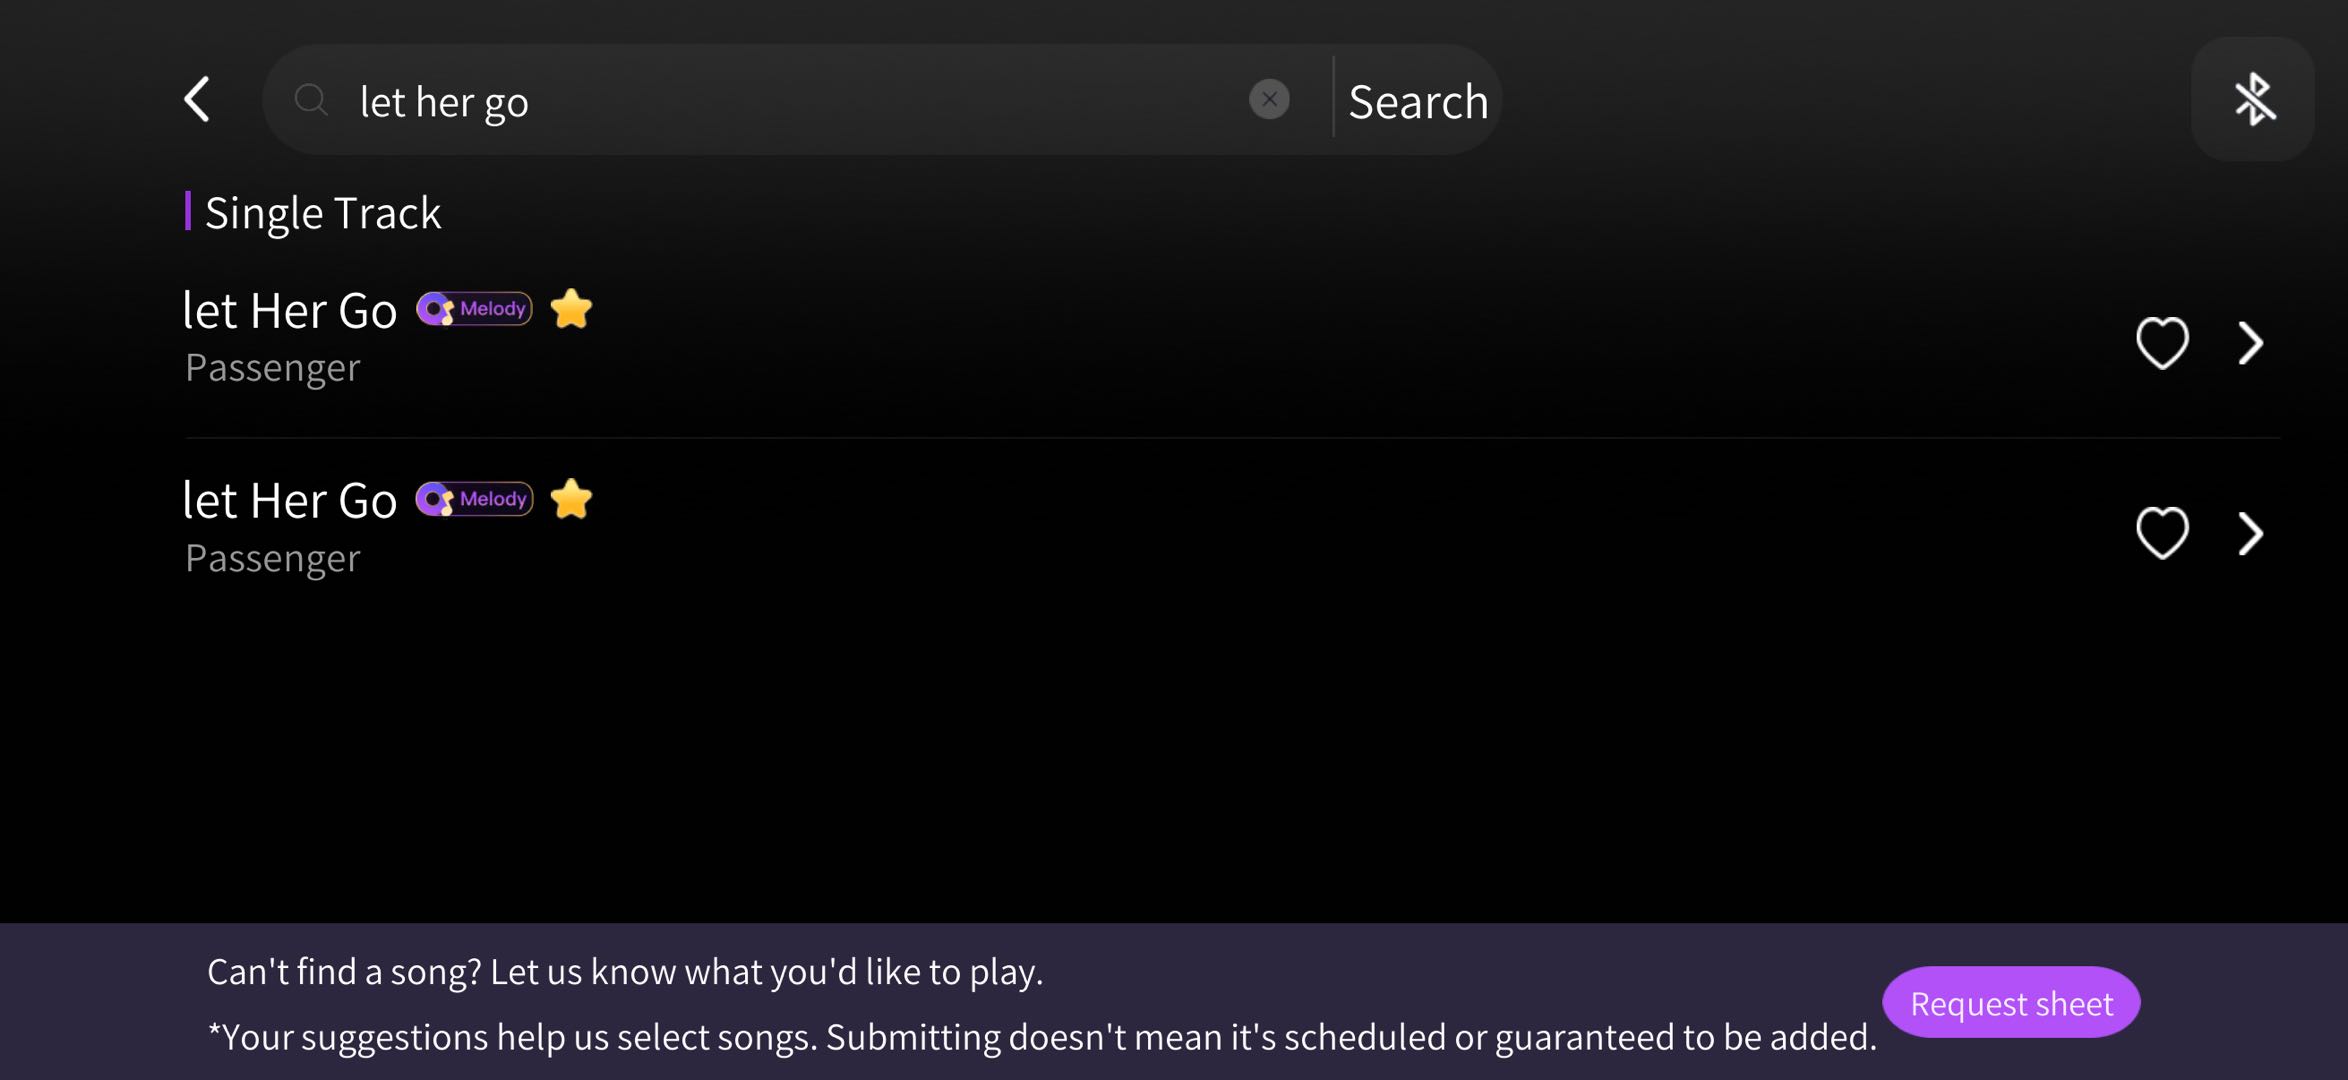
Task: Open second let Her Go via chevron
Action: [2250, 533]
